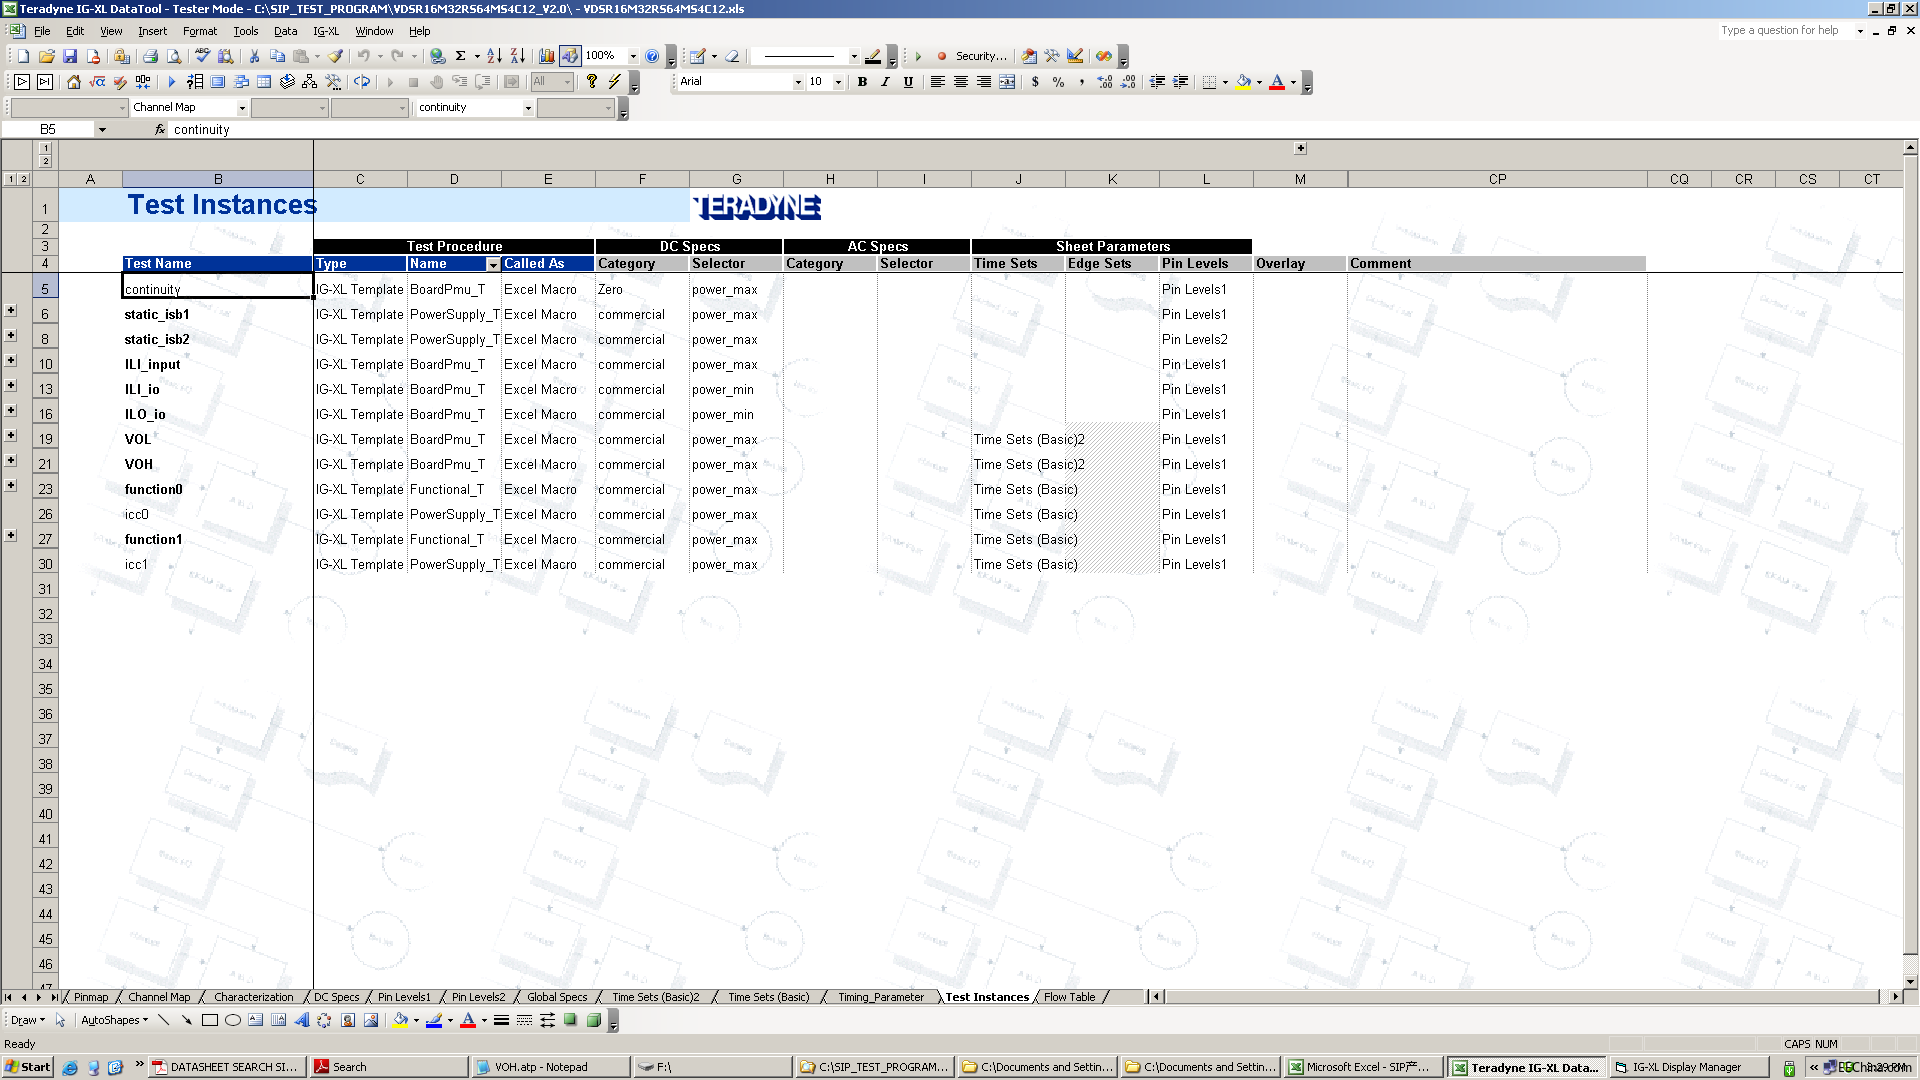Screen dimensions: 1920x1080
Task: Apply blue Line Color on drawing toolbar
Action: 434,1020
